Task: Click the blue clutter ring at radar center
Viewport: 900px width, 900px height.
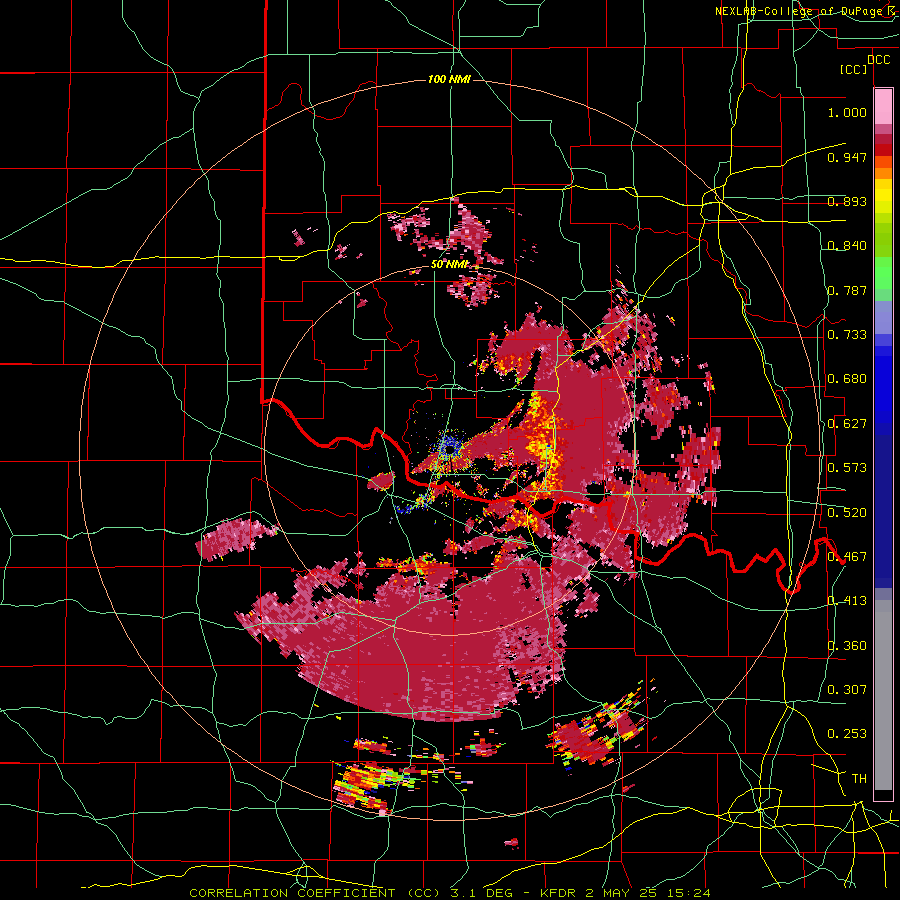Action: click(449, 445)
